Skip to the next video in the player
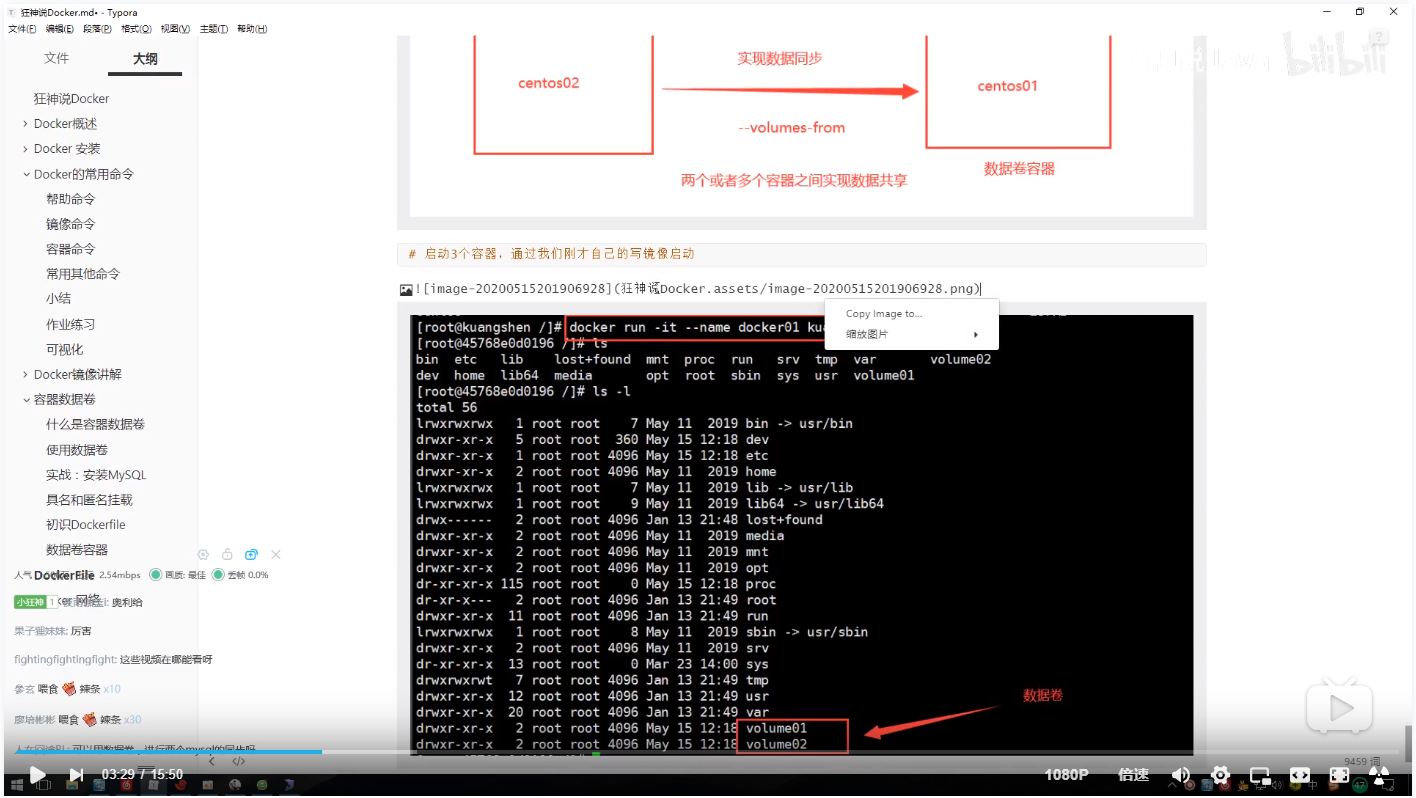Screen dimensions: 1416x798 pyautogui.click(x=76, y=774)
